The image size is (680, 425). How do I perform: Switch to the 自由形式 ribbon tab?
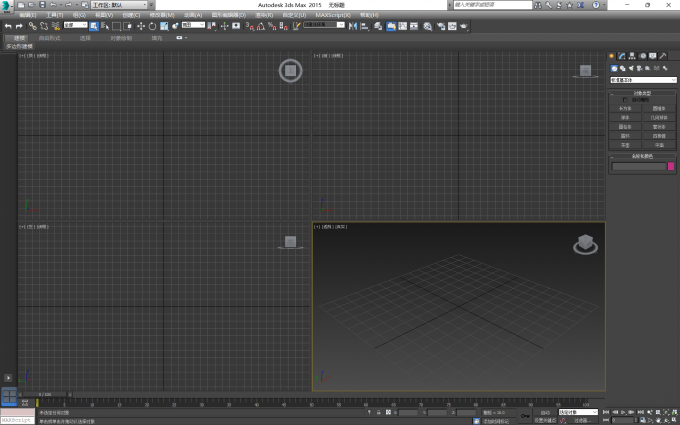(49, 38)
